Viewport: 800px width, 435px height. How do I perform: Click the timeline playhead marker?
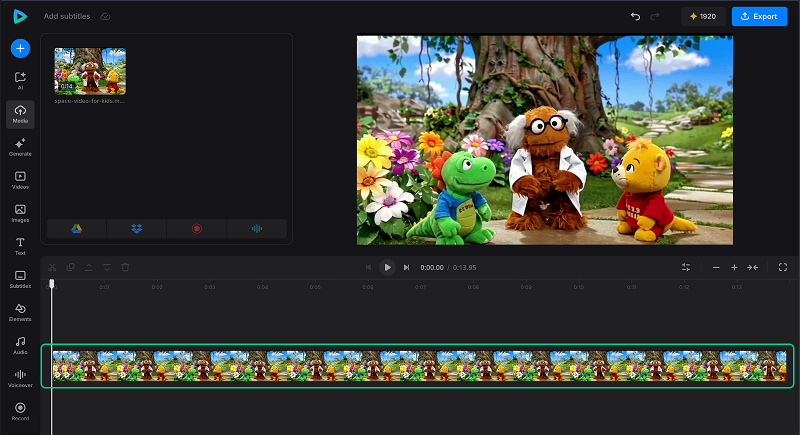(52, 283)
